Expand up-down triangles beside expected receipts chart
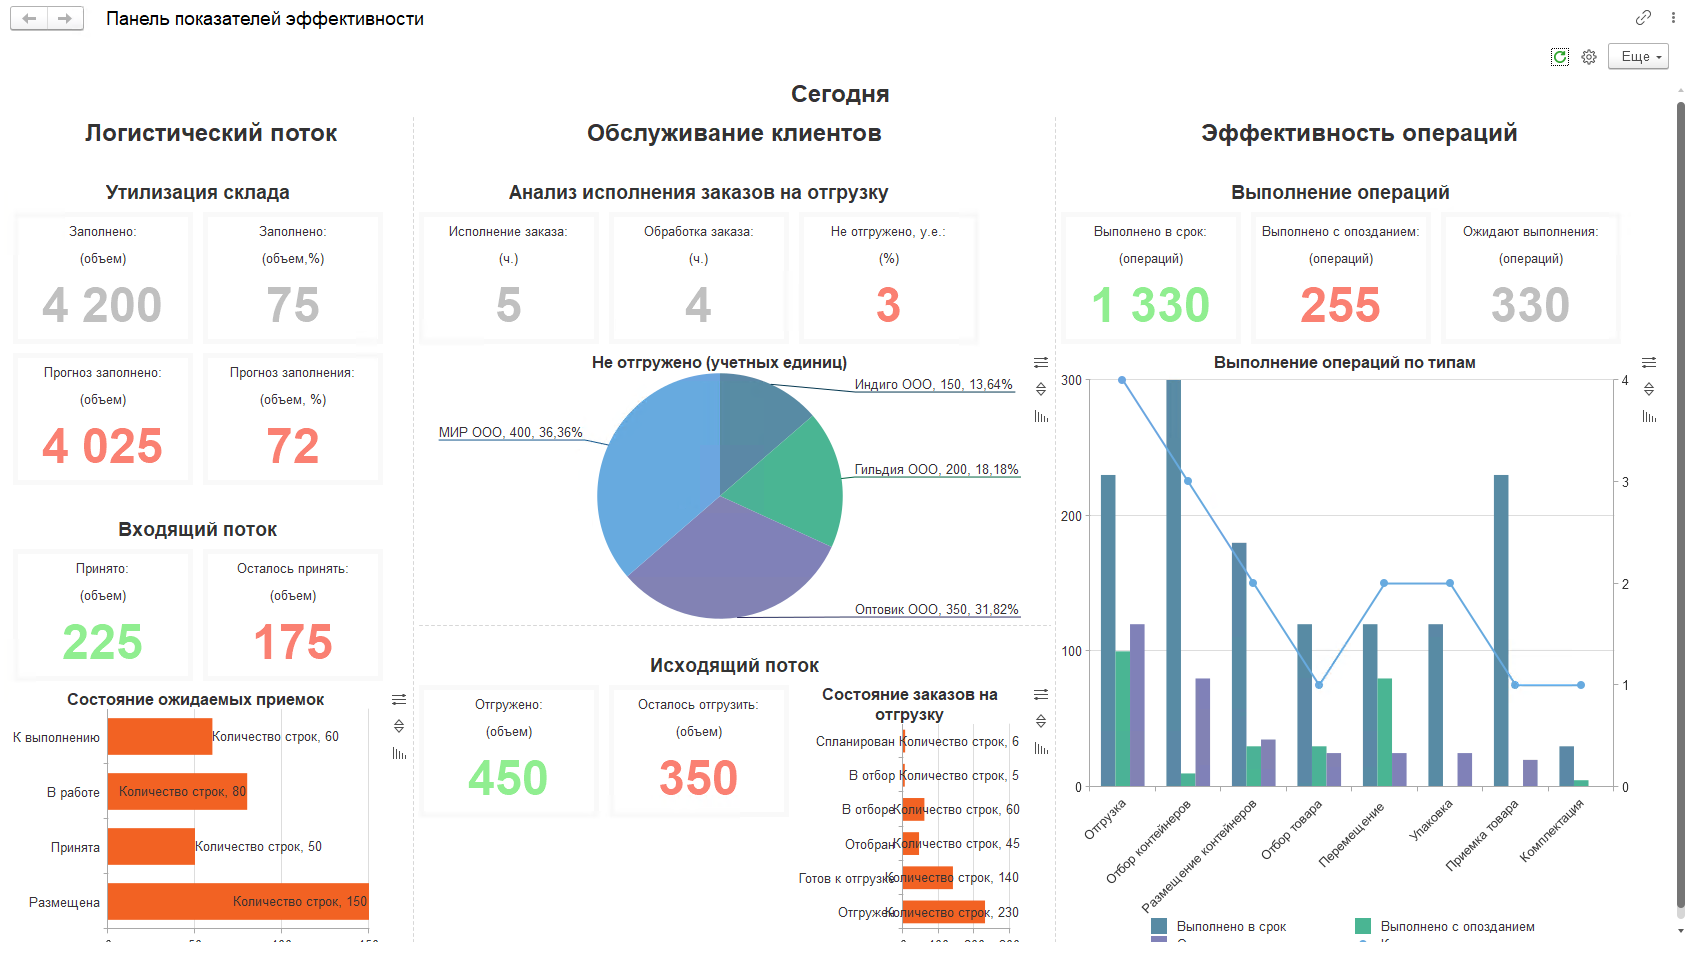 399,726
